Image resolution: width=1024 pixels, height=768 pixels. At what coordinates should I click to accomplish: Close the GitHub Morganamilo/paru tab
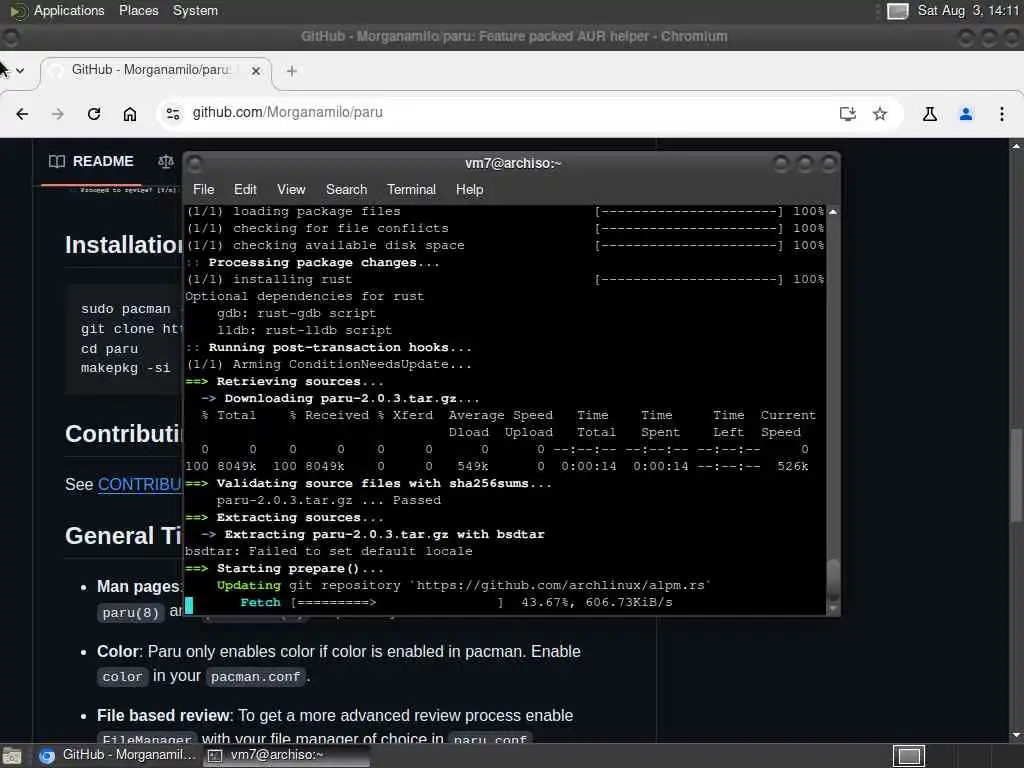tap(256, 71)
